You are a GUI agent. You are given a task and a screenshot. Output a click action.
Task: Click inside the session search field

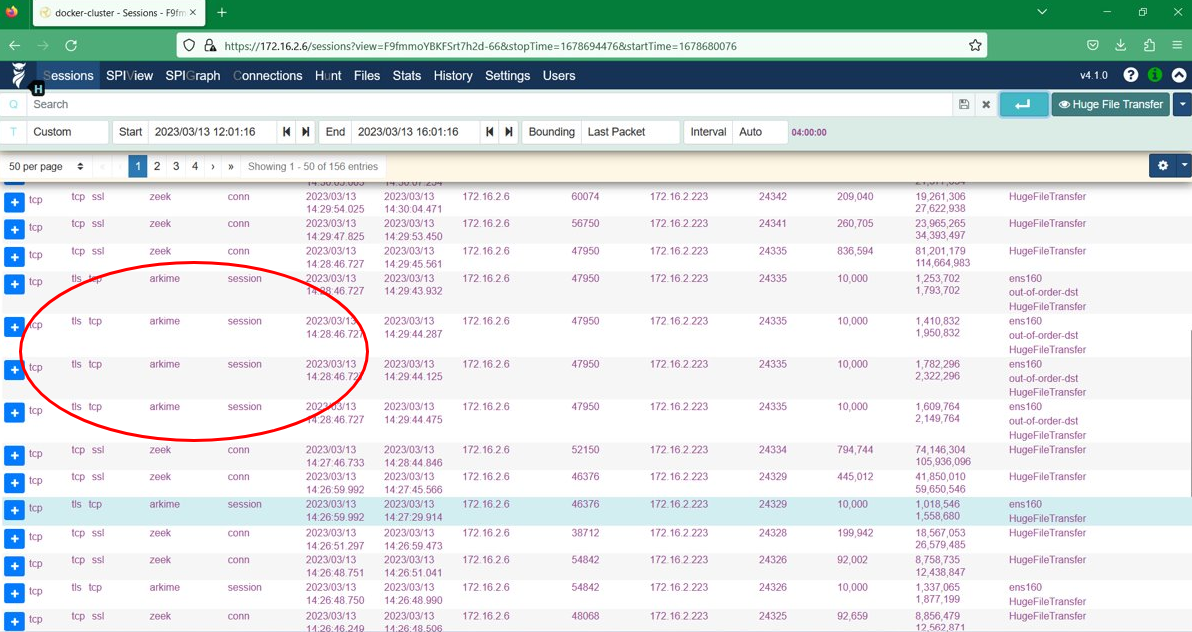pos(400,104)
